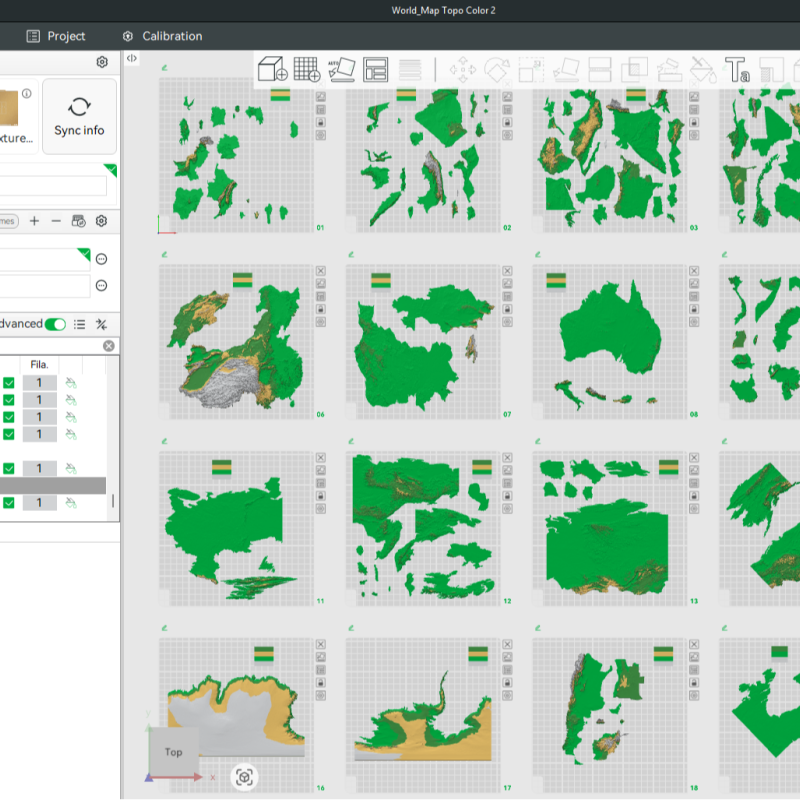Click the Auto orient toolbar icon
Viewport: 800px width, 800px height.
(x=341, y=69)
